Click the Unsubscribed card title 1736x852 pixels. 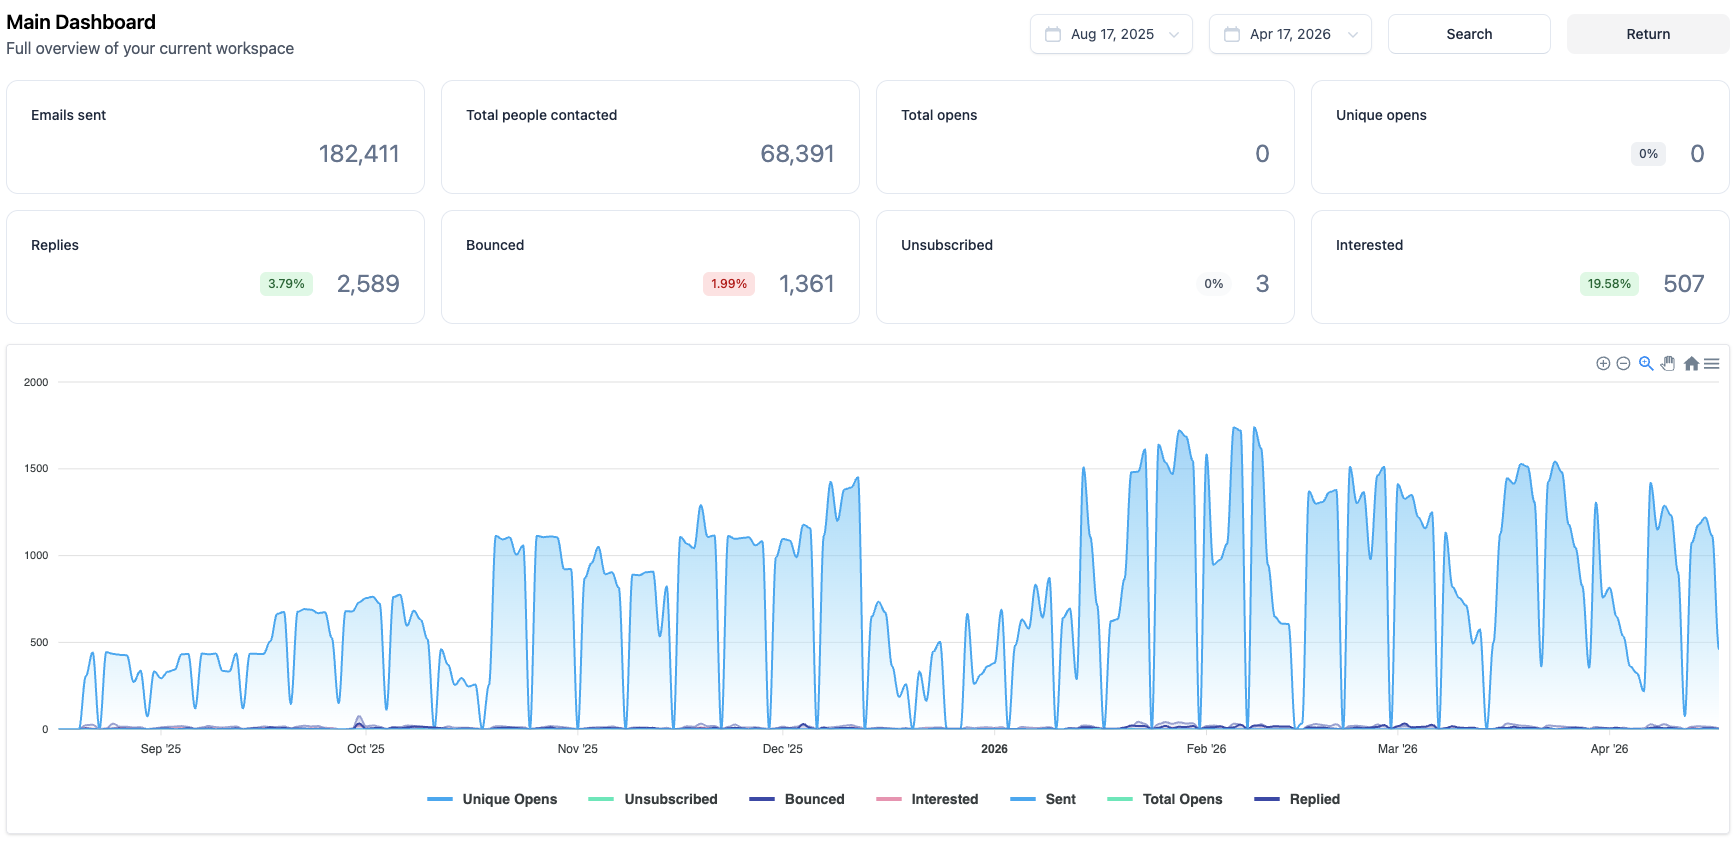(947, 245)
